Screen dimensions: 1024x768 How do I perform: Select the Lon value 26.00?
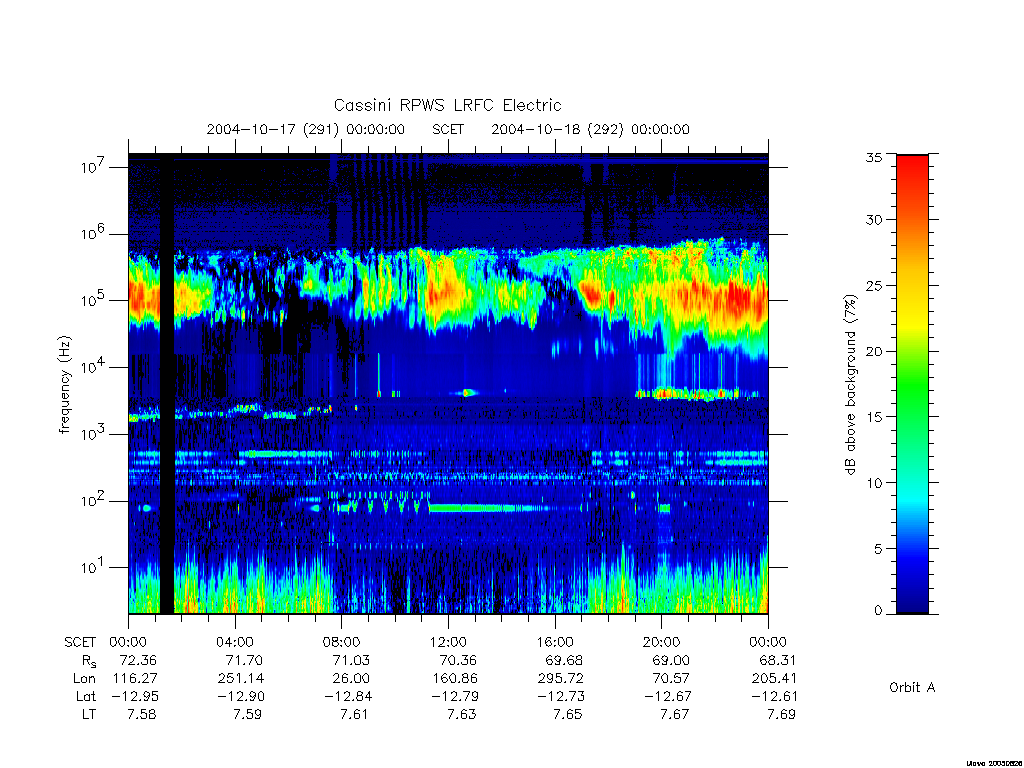(x=351, y=678)
